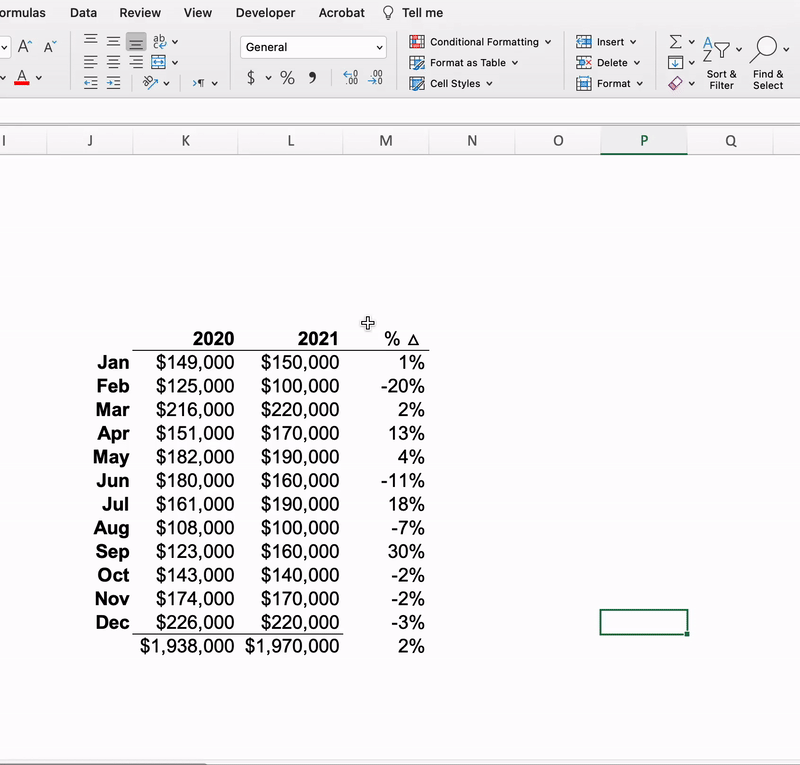Open the General number format dropdown
Image resolution: width=800 pixels, height=765 pixels.
312,47
